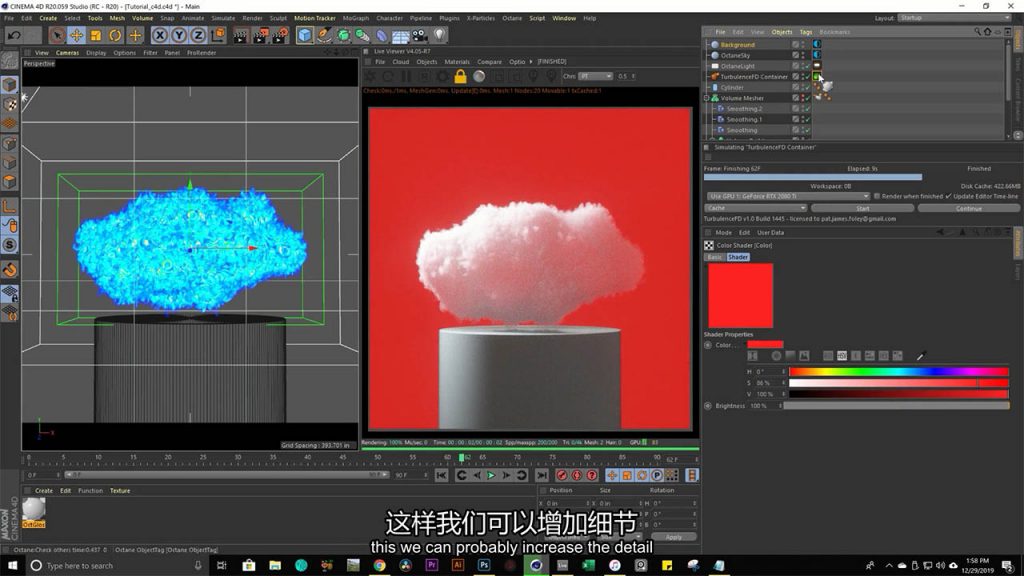Screen dimensions: 1024x576
Task: Click the lightbulb Light object icon
Action: pyautogui.click(x=439, y=35)
